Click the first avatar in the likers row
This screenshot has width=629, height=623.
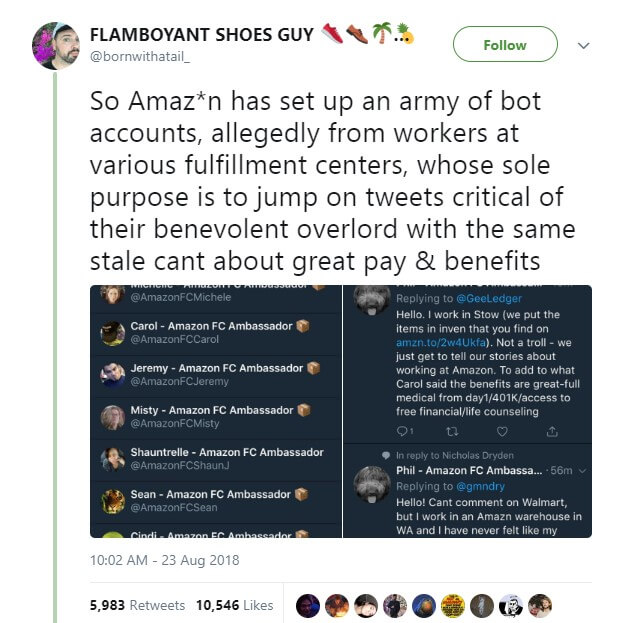tap(309, 605)
